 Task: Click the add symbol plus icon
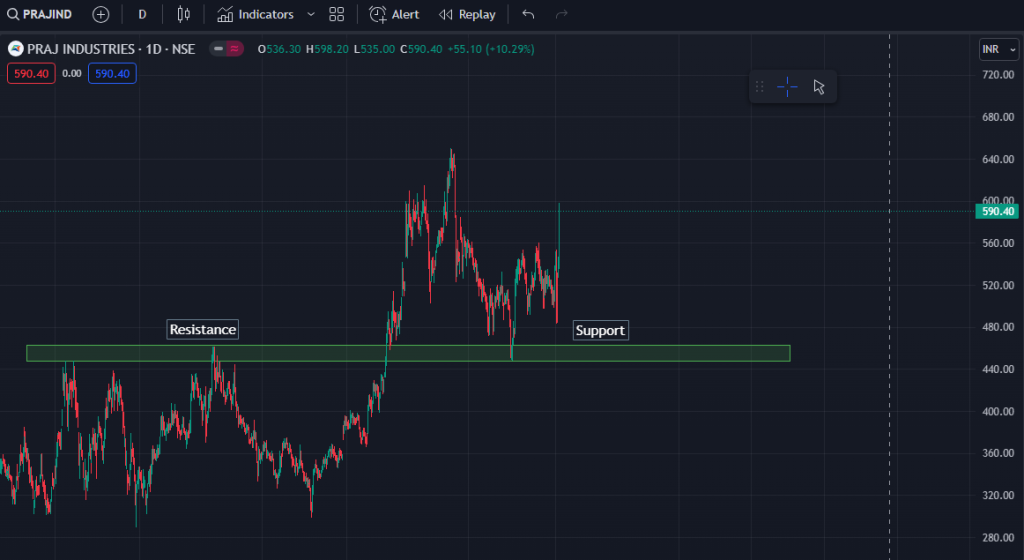(101, 14)
